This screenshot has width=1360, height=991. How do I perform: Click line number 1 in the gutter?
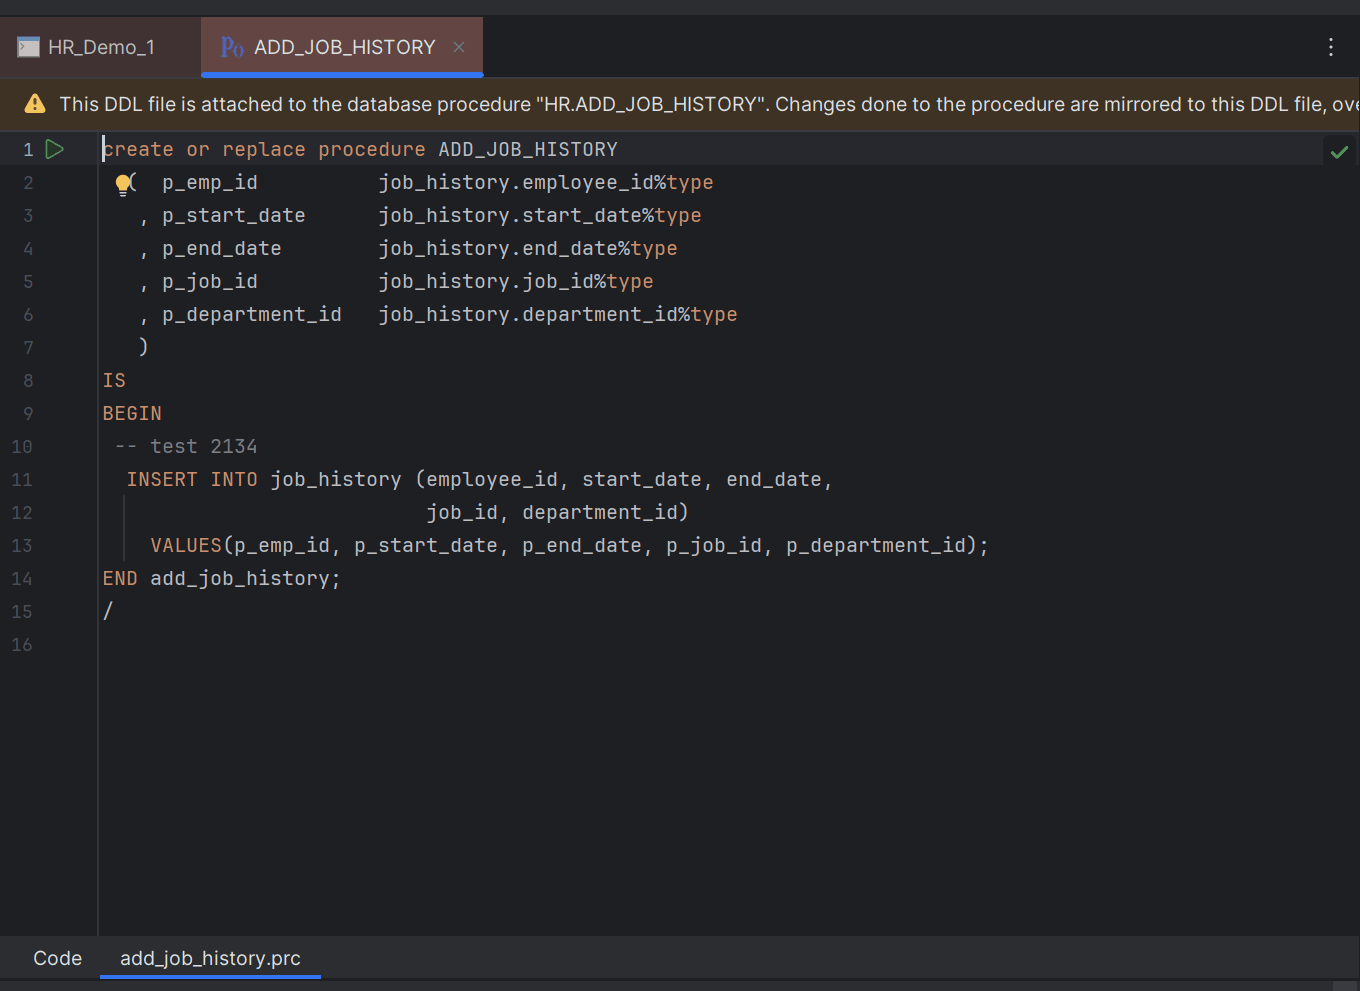pyautogui.click(x=27, y=148)
